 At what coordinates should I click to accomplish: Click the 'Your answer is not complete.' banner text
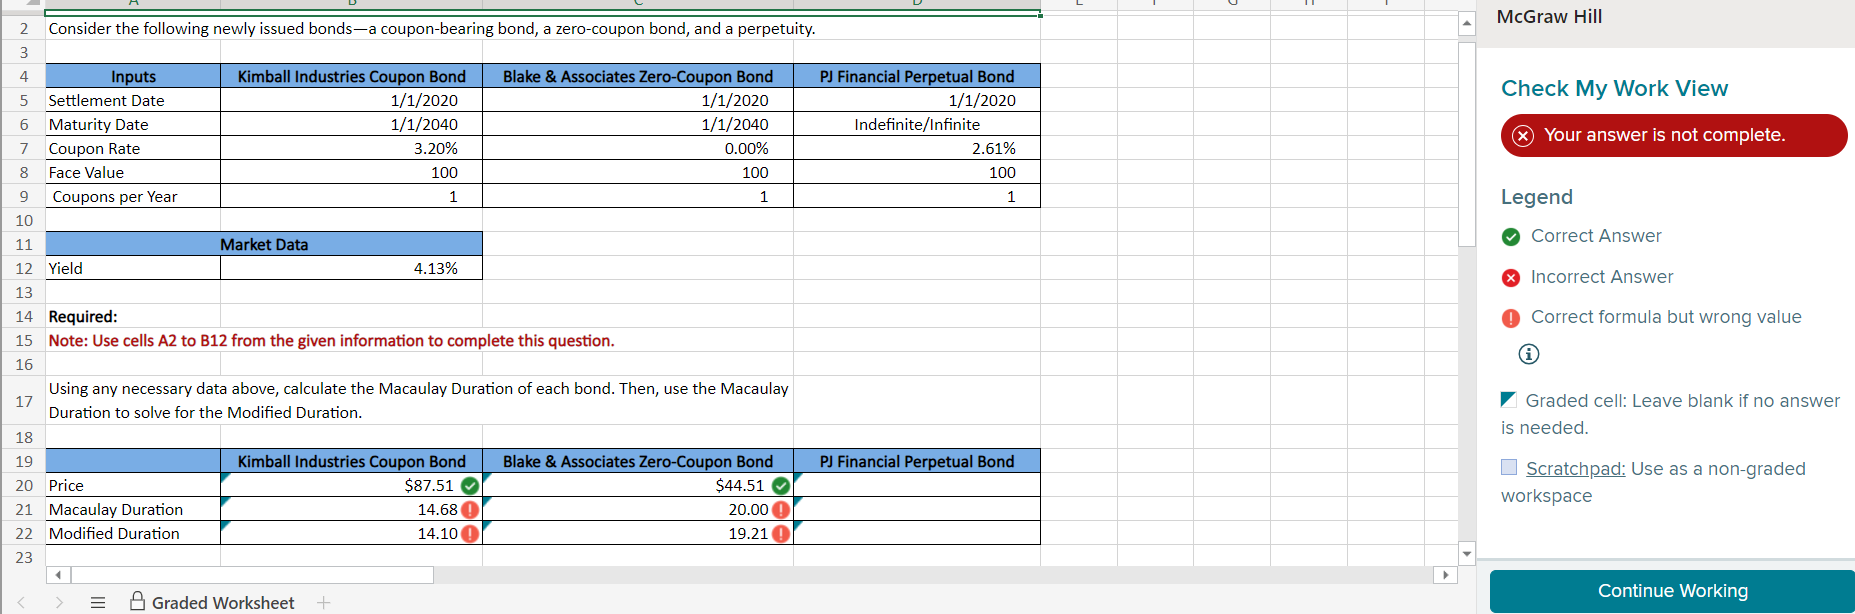[1664, 135]
